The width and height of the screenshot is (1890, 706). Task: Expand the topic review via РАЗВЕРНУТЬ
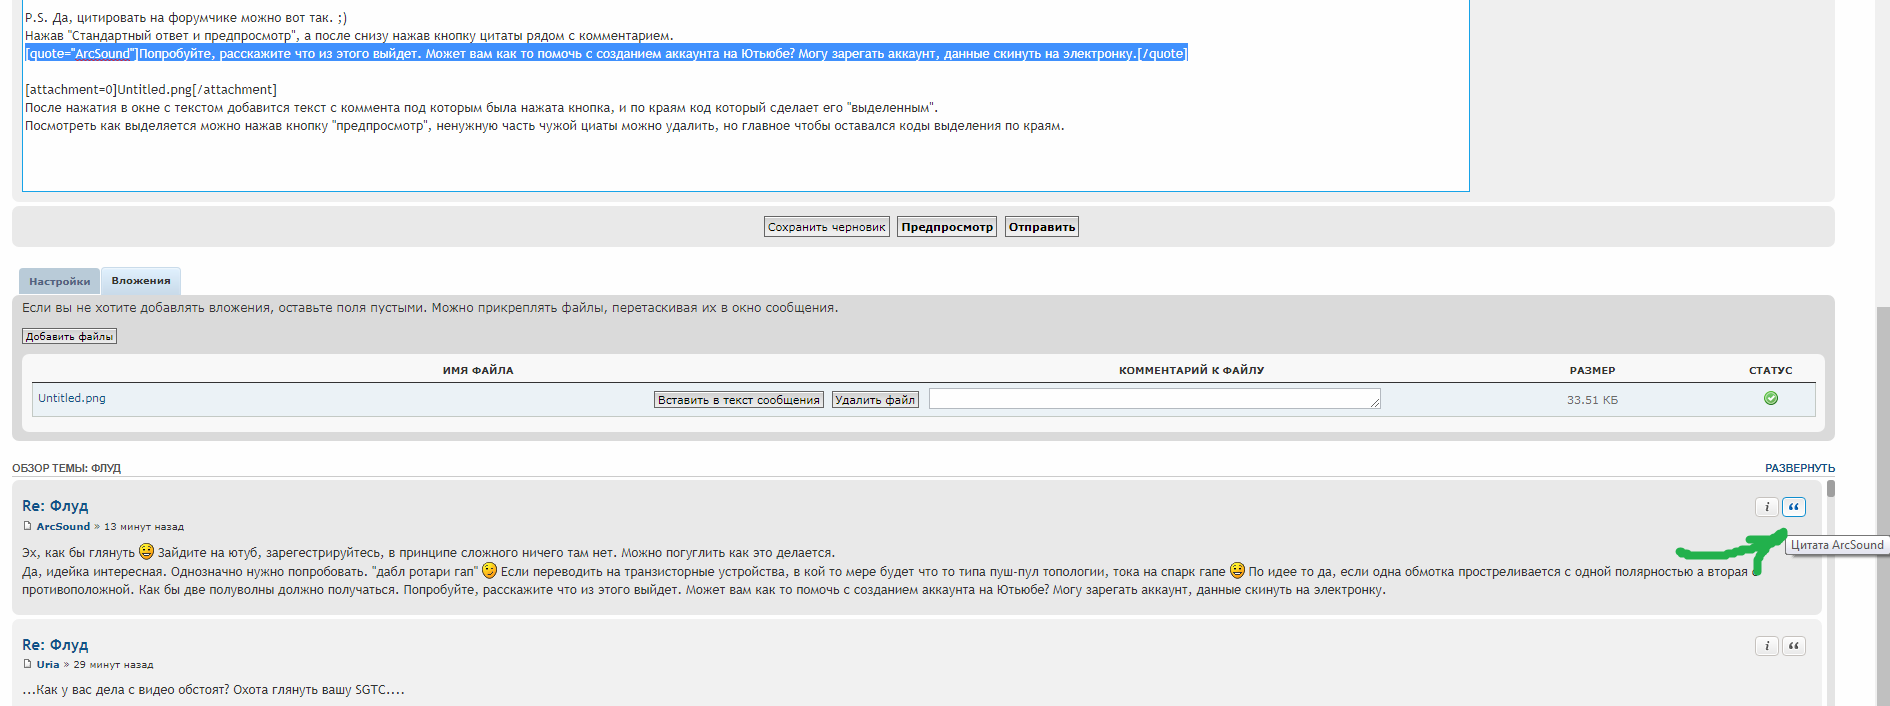pos(1799,468)
